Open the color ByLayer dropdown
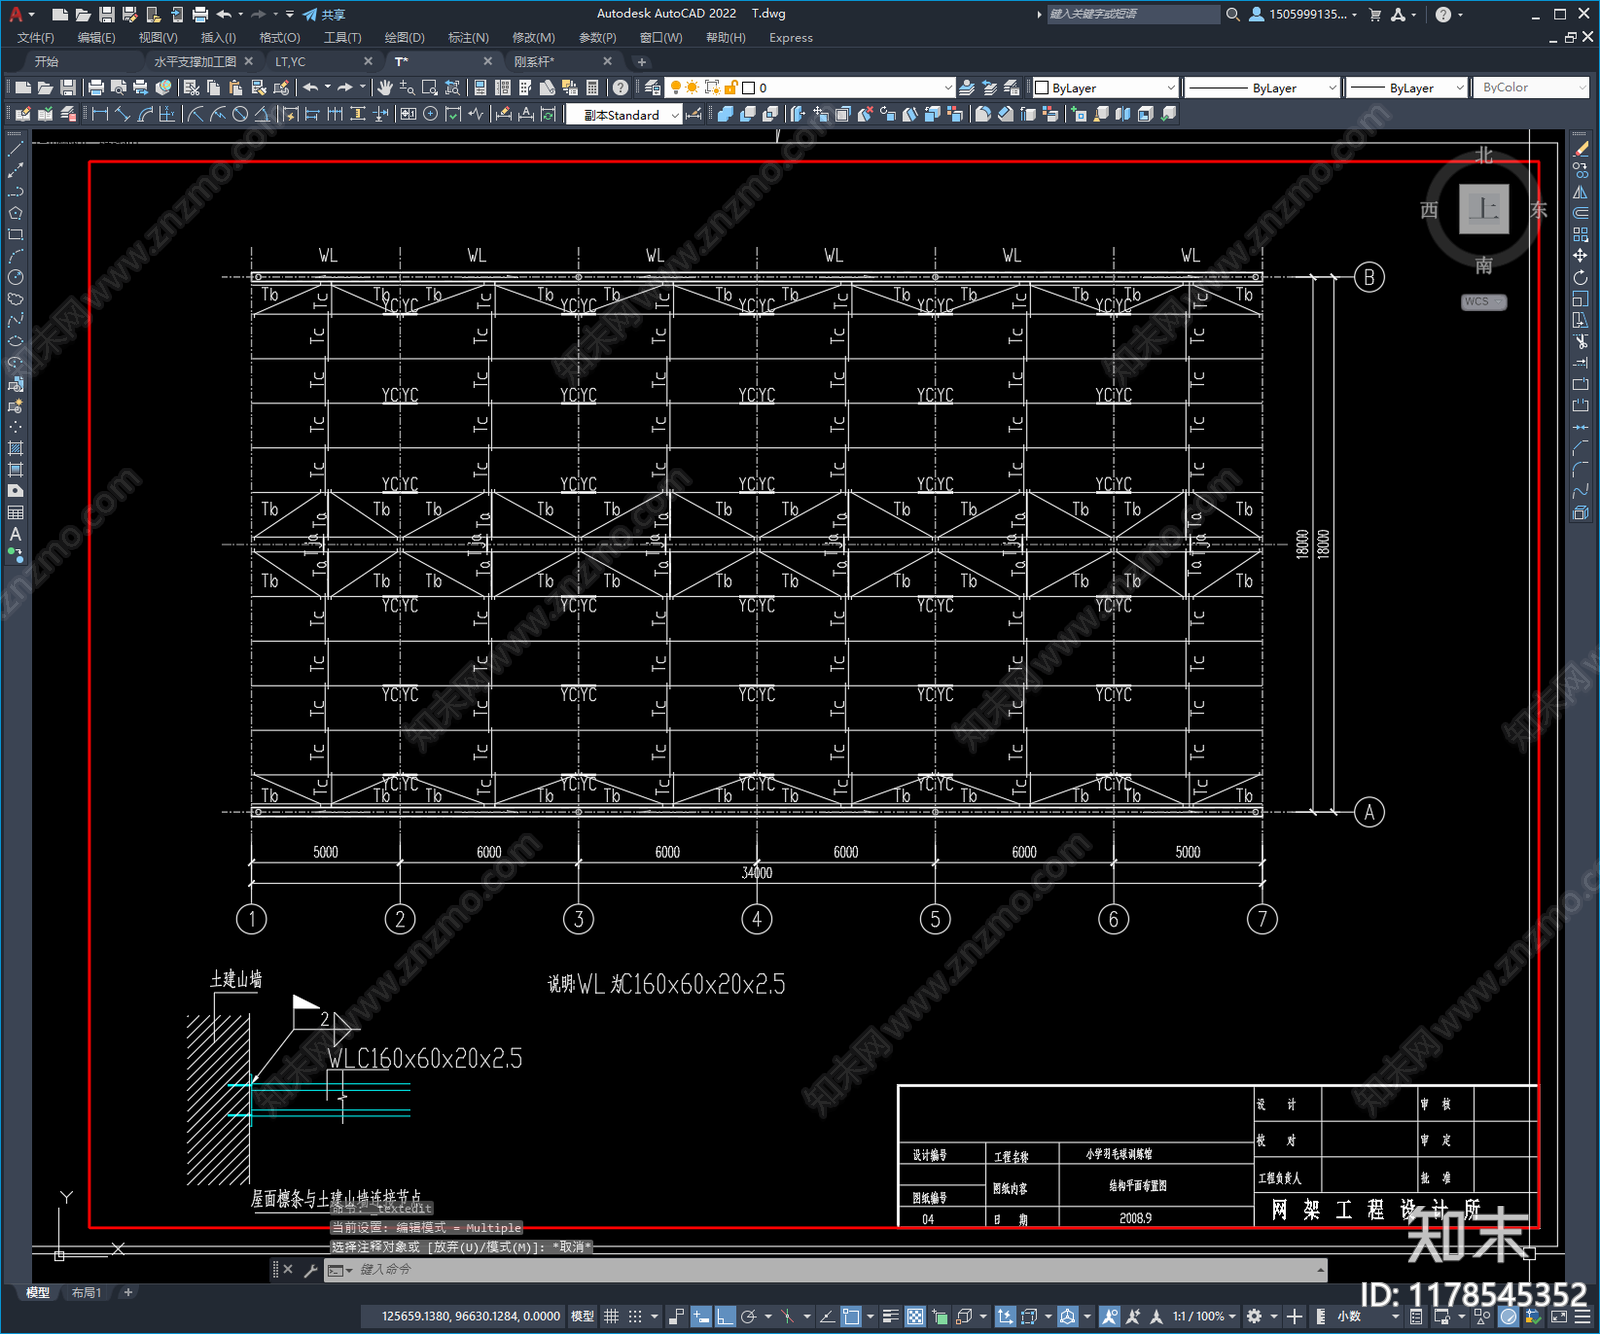Screen dimensions: 1600x1334 pyautogui.click(x=1106, y=88)
